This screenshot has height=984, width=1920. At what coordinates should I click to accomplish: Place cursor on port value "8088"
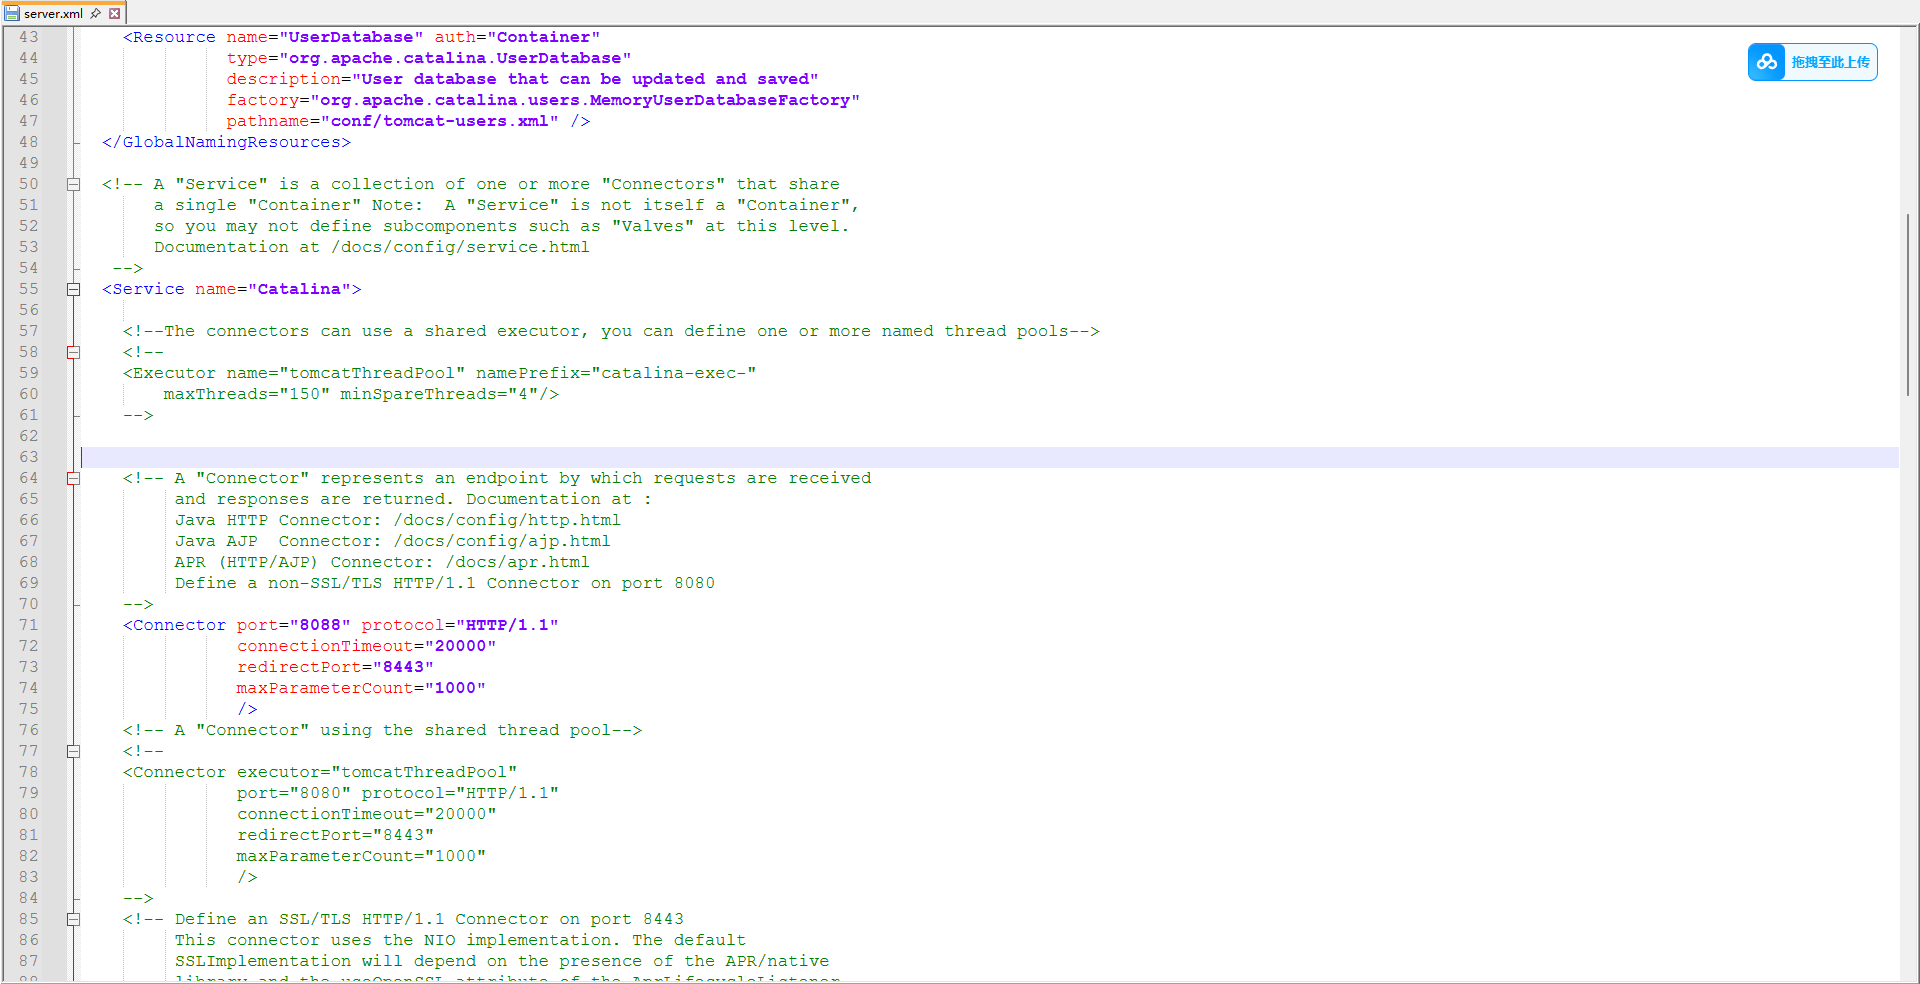(x=320, y=625)
